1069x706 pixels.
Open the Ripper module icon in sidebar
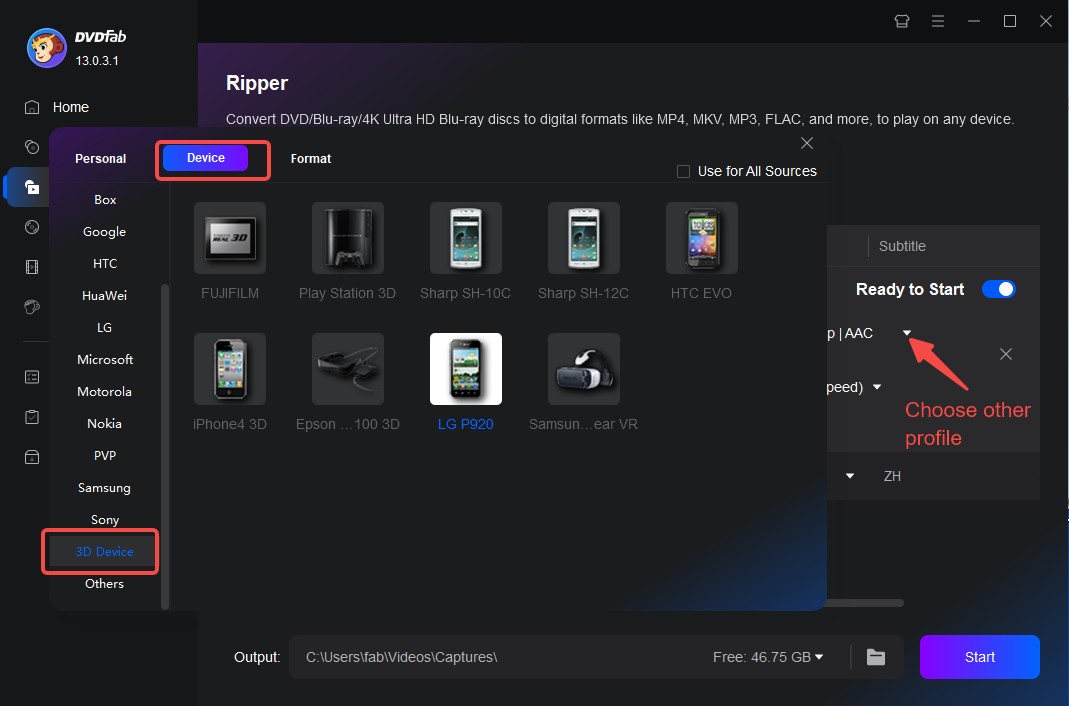coord(31,187)
